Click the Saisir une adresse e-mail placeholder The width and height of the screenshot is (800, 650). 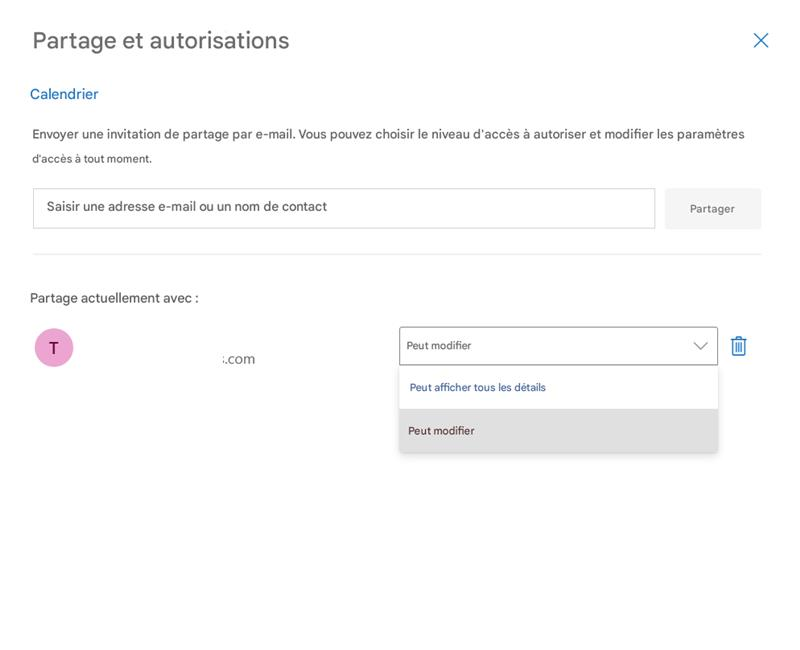(187, 207)
